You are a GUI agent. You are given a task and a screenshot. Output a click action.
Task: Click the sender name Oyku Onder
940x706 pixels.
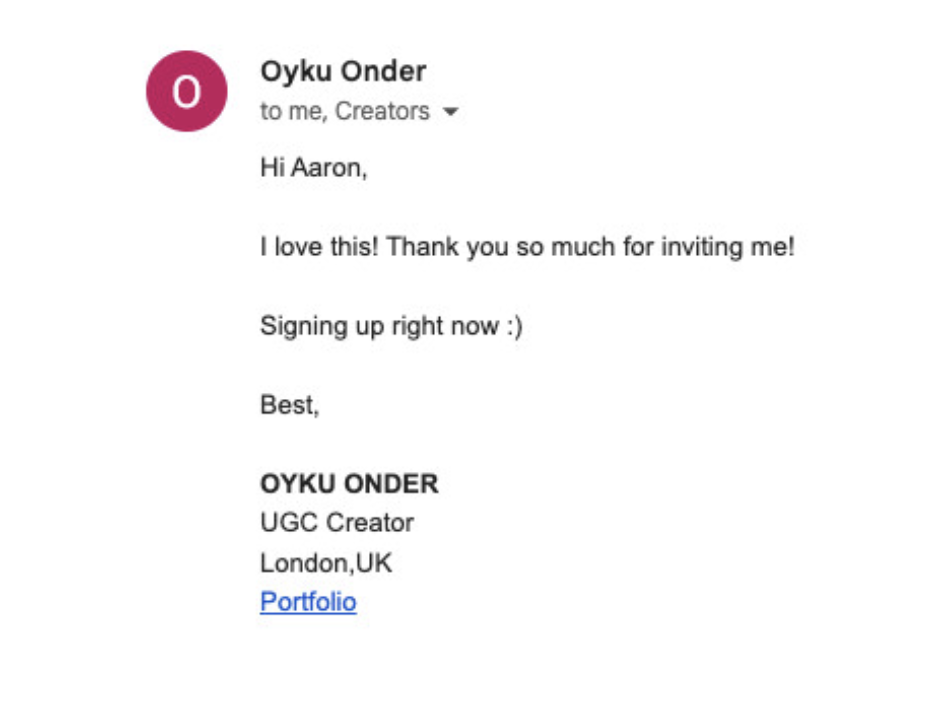[343, 71]
